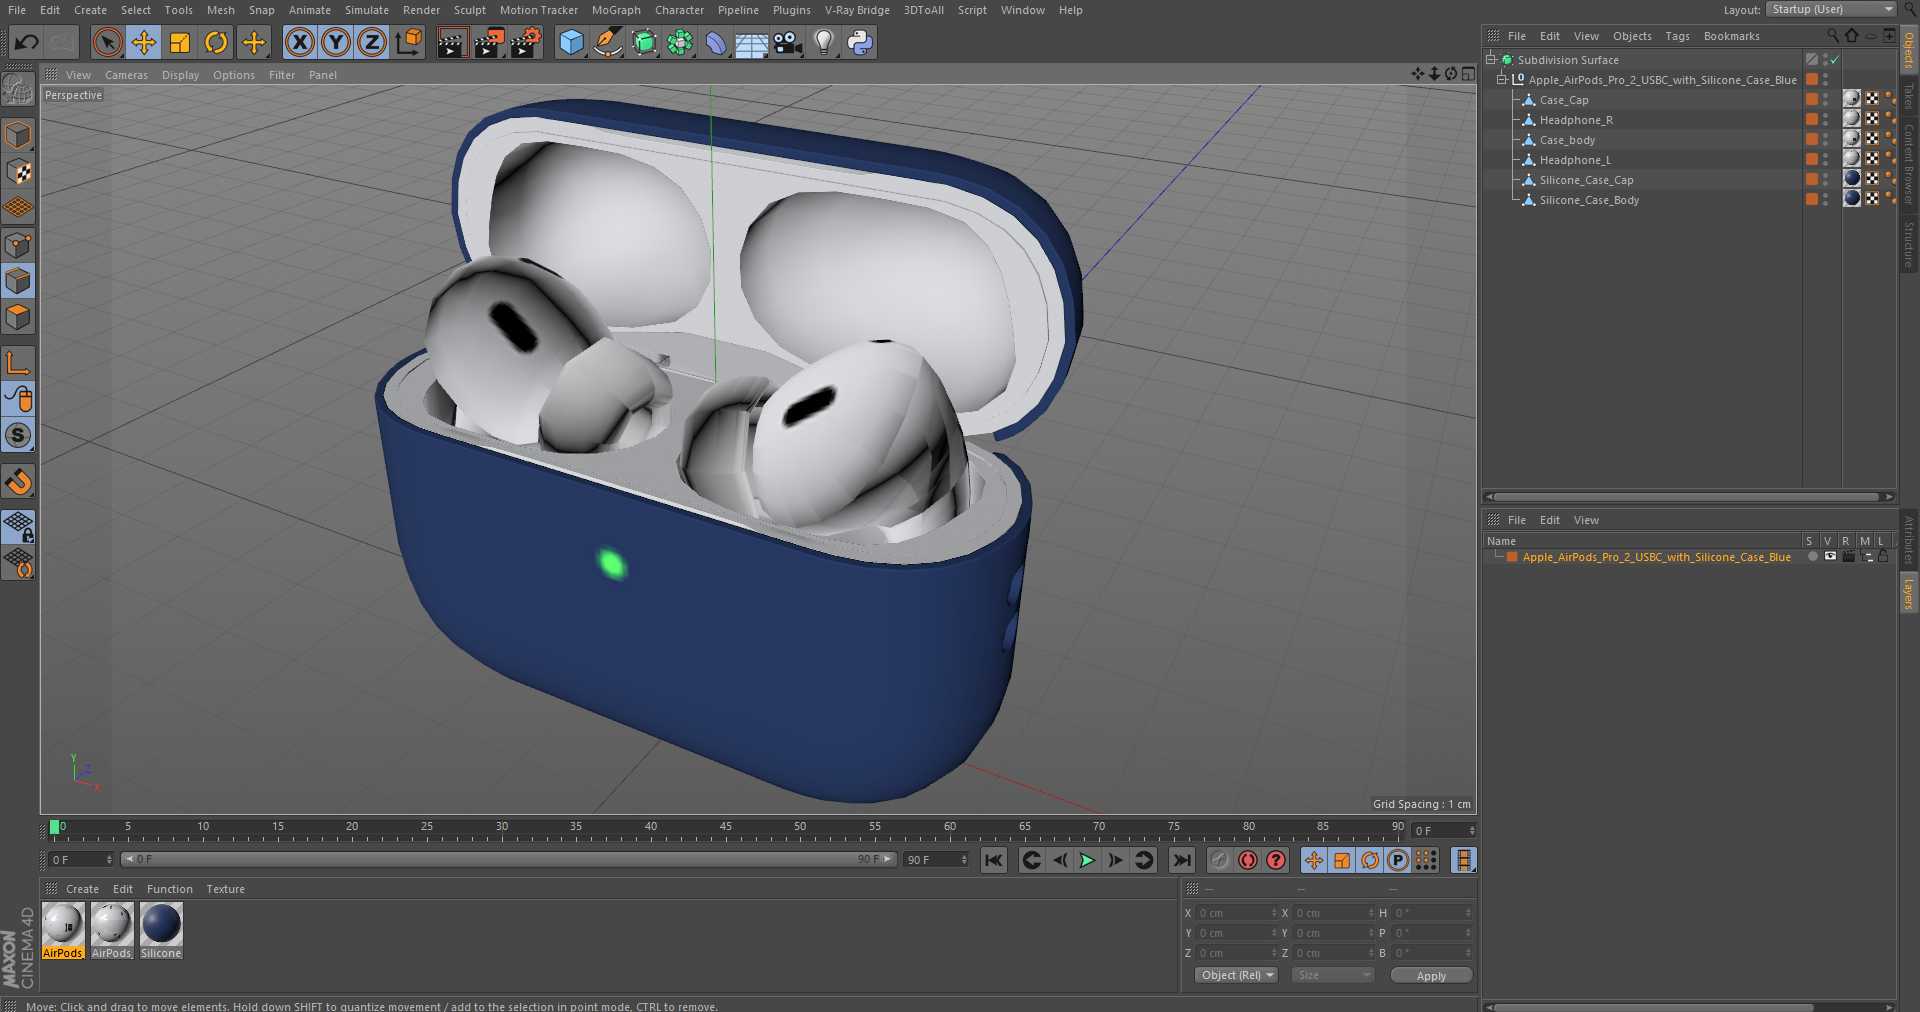Open viewport Cameras menu
The width and height of the screenshot is (1920, 1012).
[126, 75]
